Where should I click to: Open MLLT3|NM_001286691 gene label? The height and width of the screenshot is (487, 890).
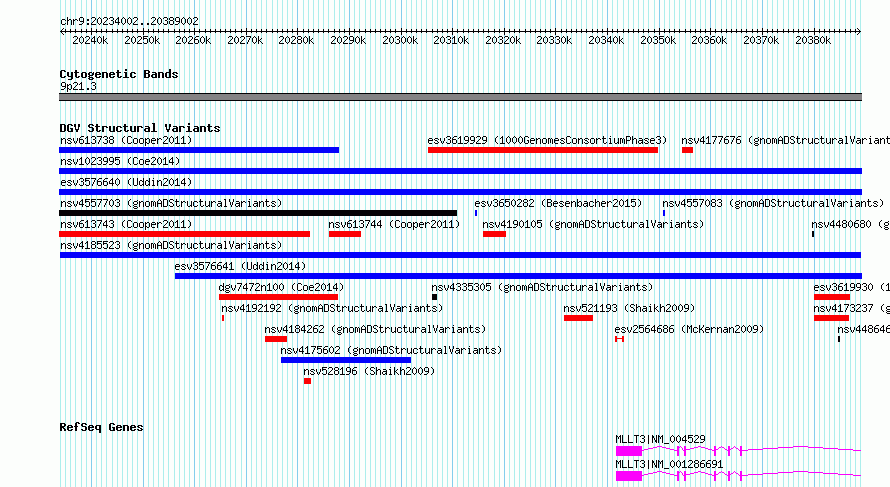(670, 464)
